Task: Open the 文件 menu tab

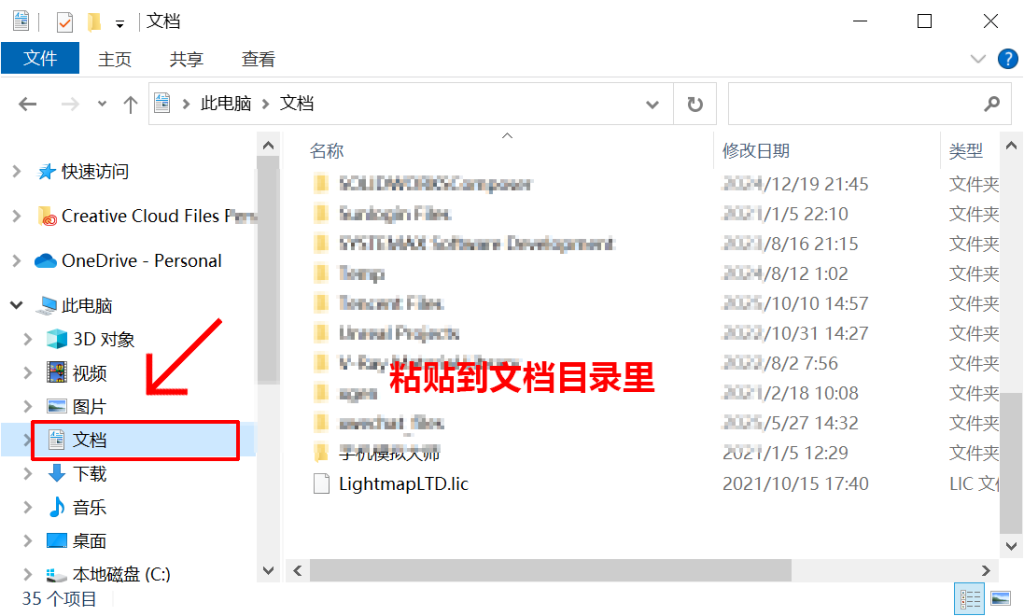Action: click(40, 58)
